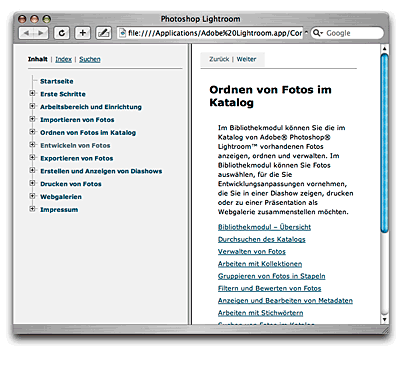Click the pencil edit toolbar button
400x370 pixels.
(103, 33)
